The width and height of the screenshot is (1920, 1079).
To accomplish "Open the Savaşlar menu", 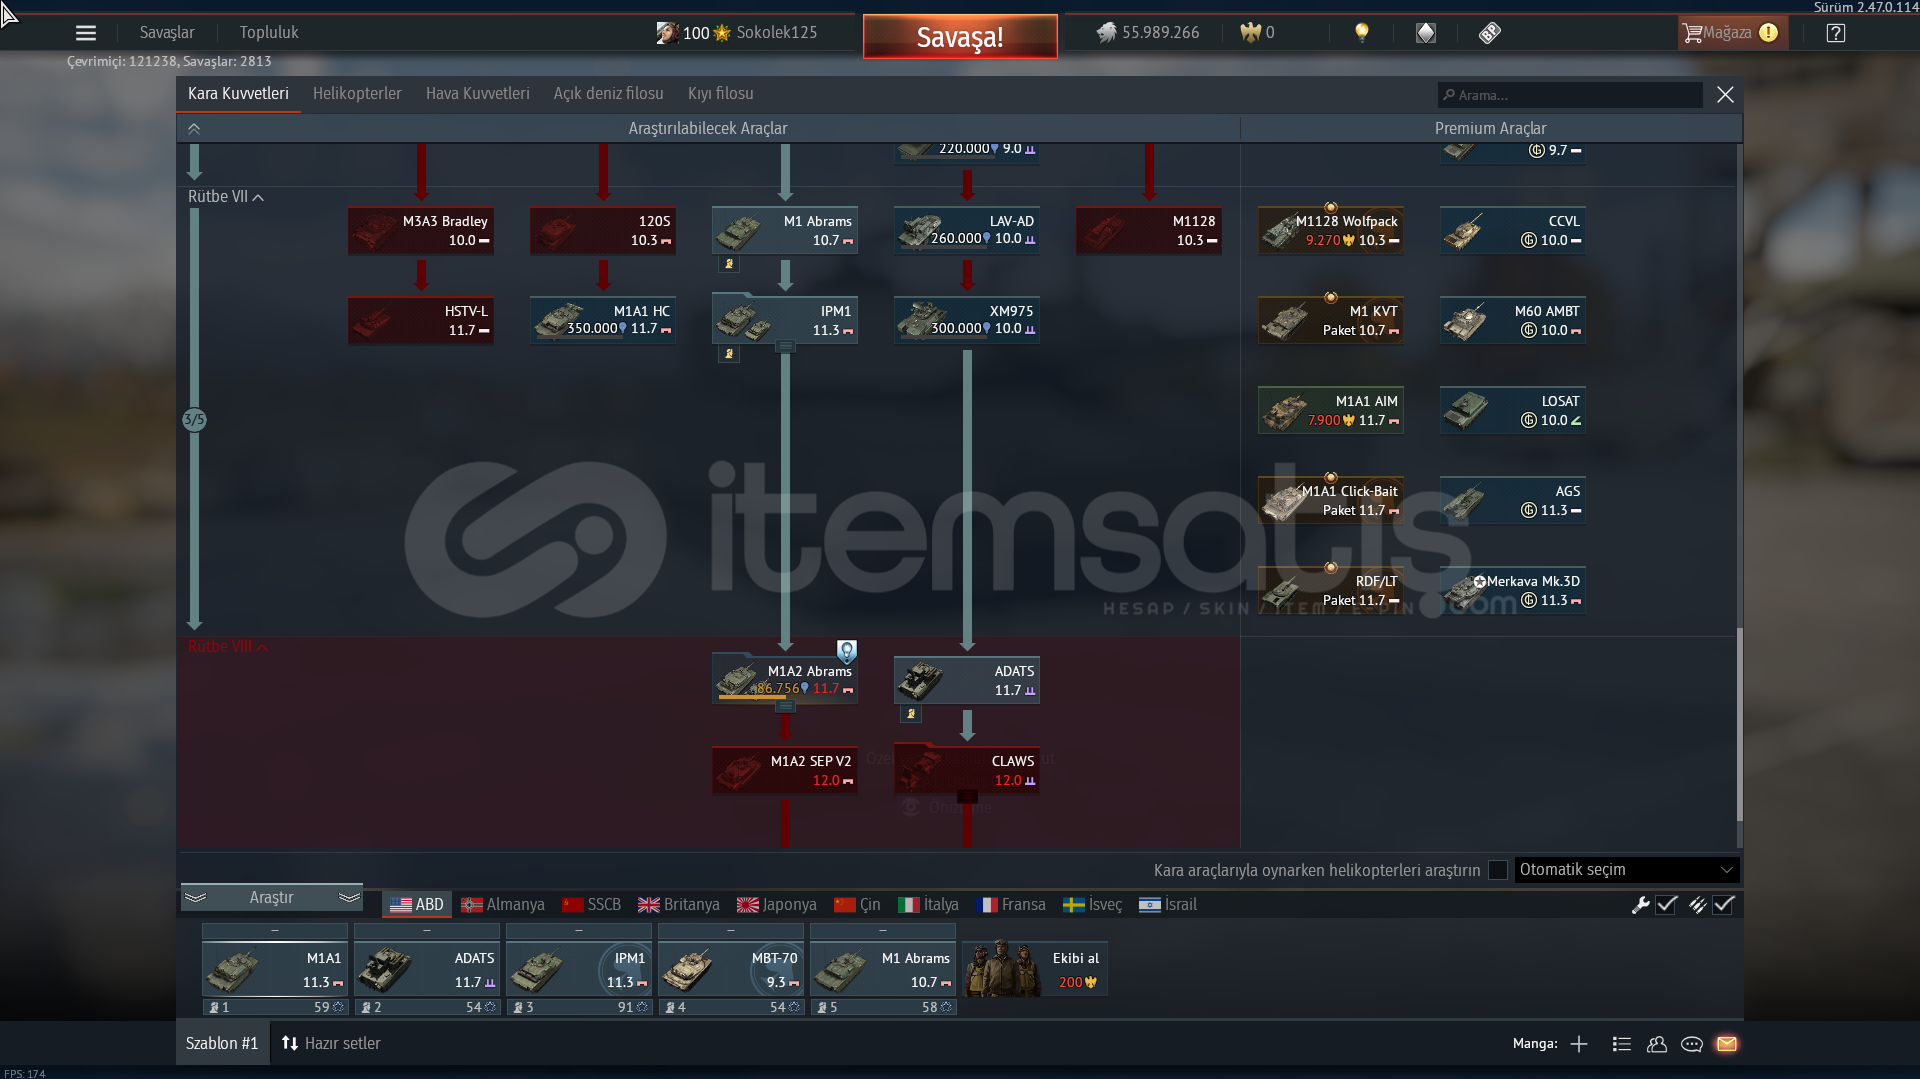I will pos(167,33).
